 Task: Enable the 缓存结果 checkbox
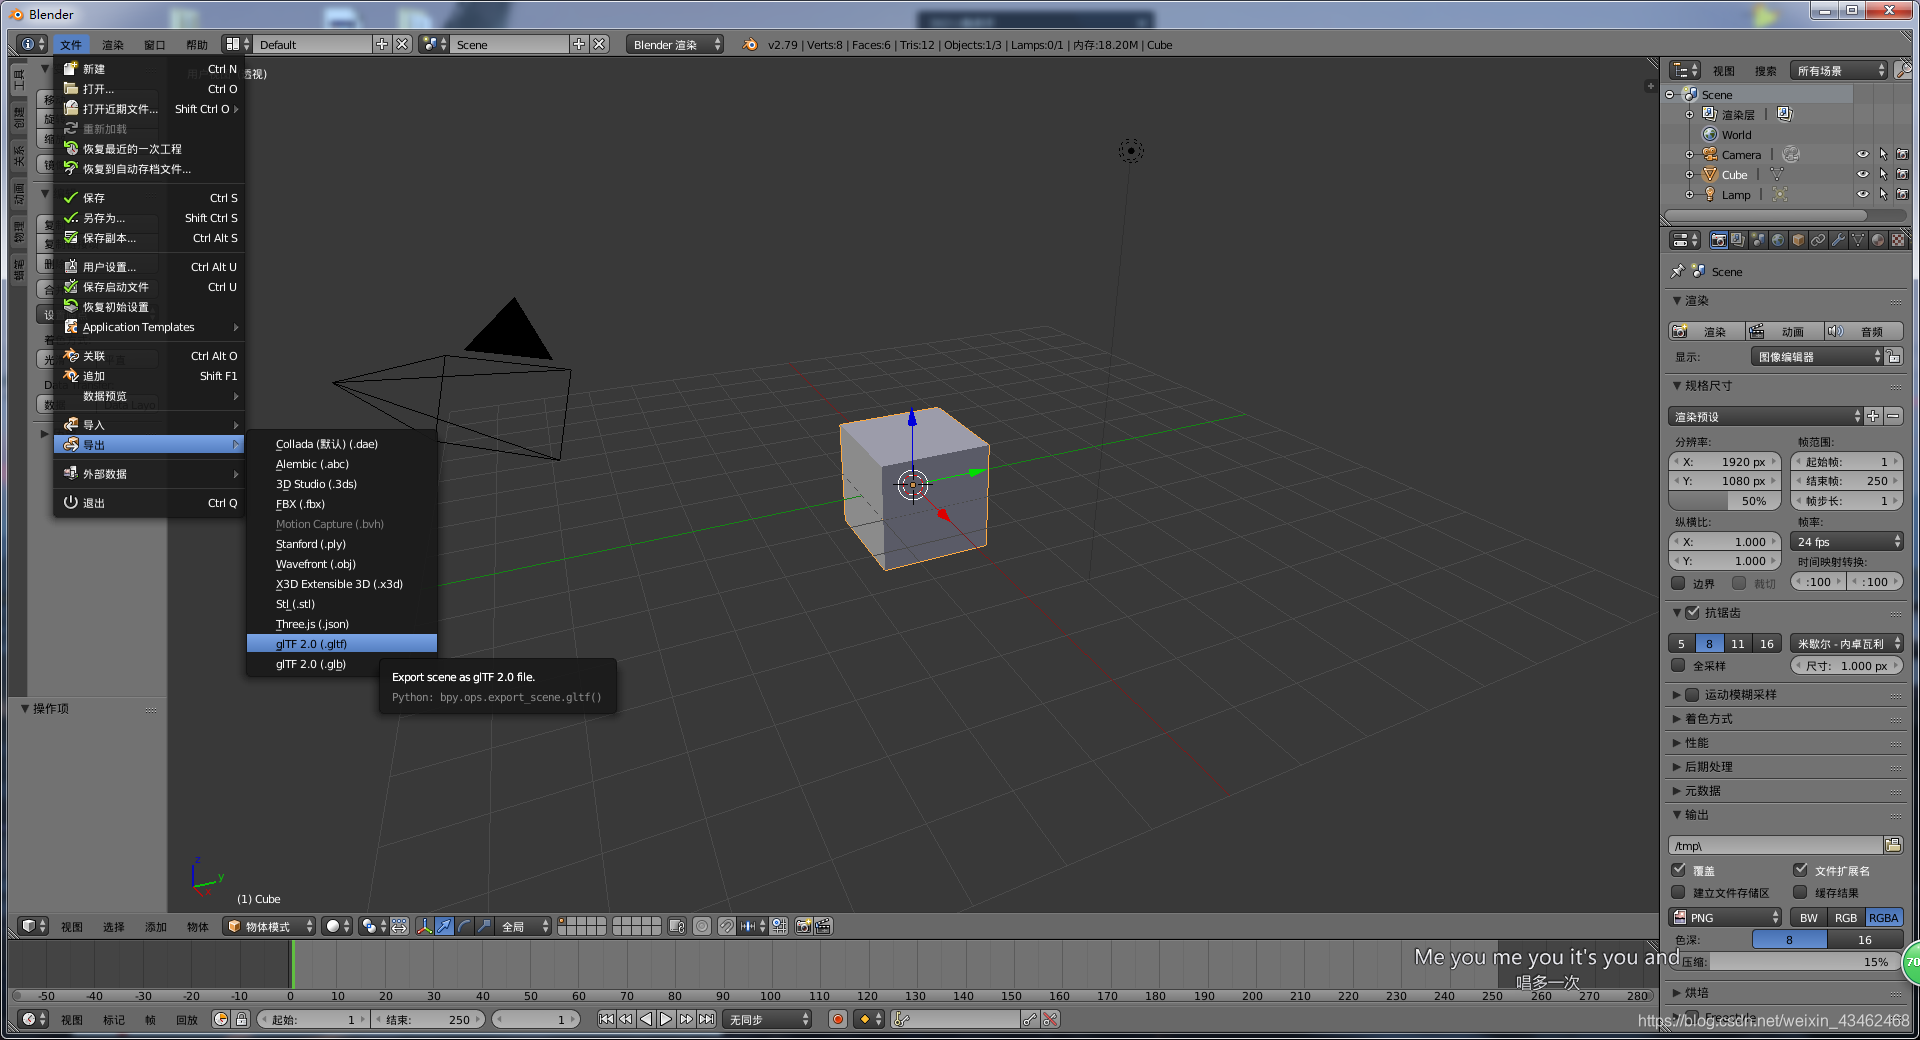tap(1800, 892)
